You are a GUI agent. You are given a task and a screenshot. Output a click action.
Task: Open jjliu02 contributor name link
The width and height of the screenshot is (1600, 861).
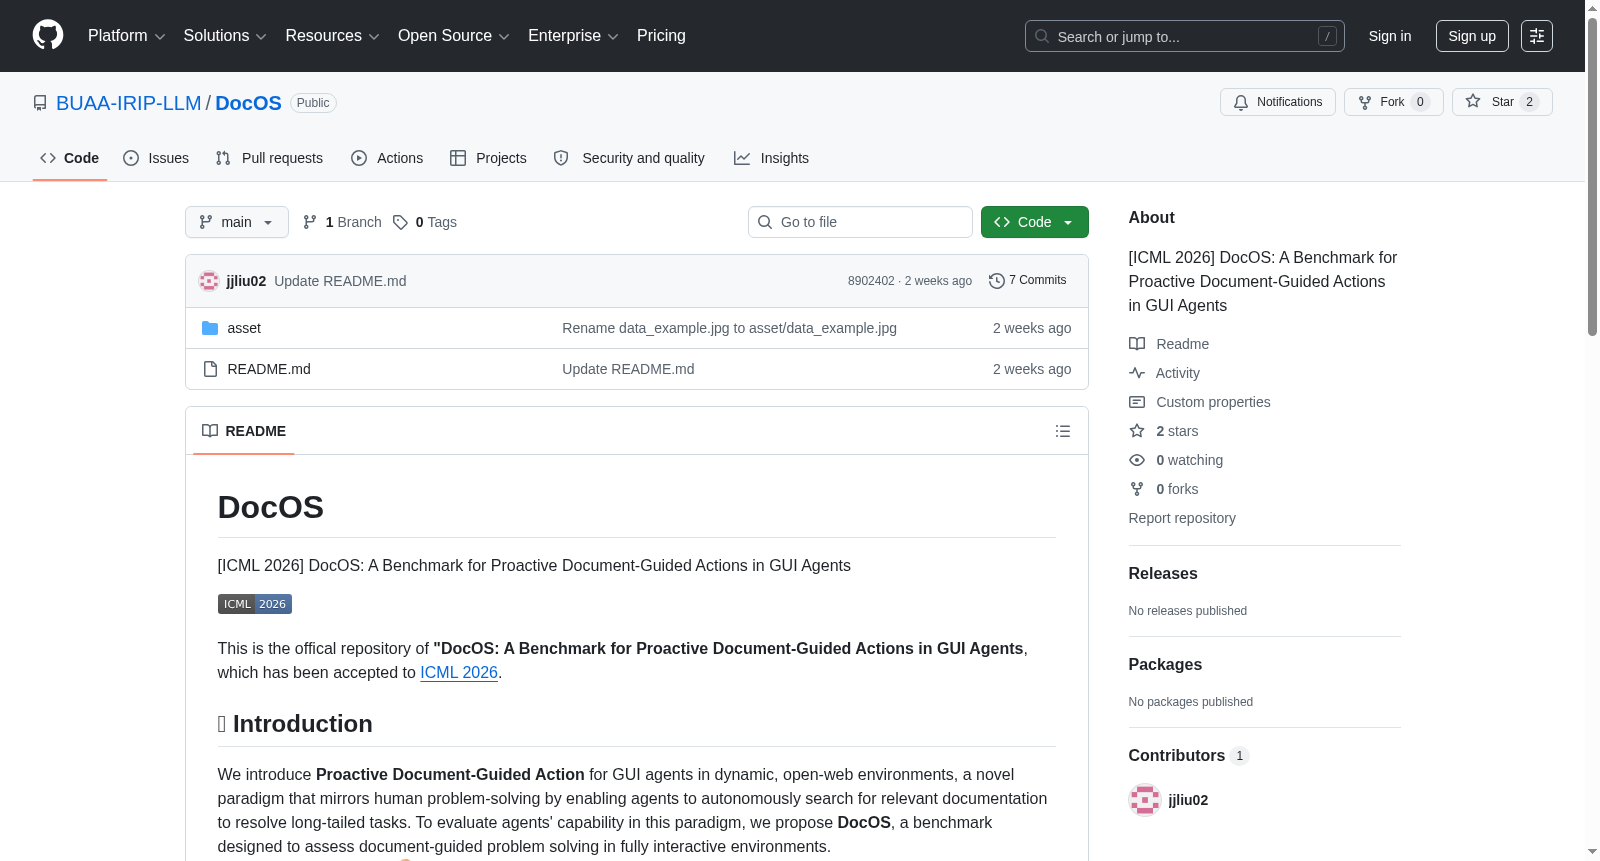click(1188, 800)
